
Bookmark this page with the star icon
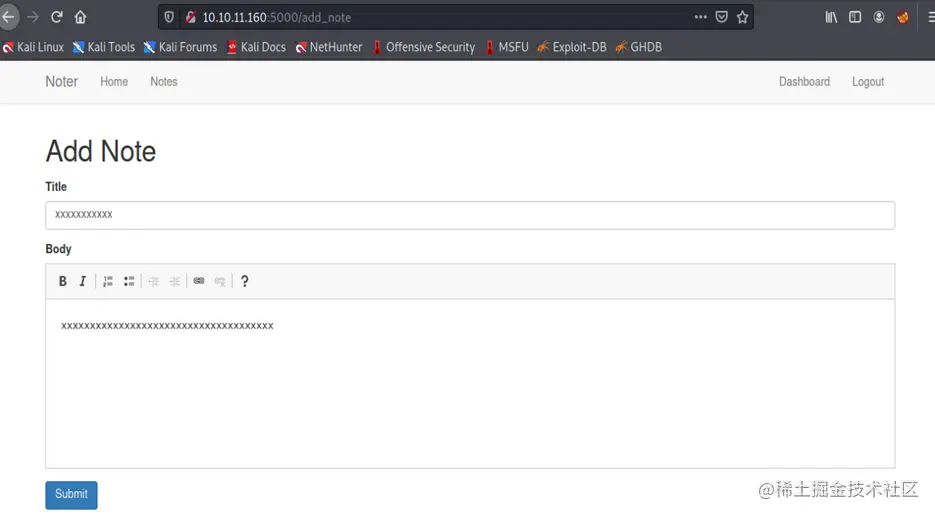(x=742, y=17)
